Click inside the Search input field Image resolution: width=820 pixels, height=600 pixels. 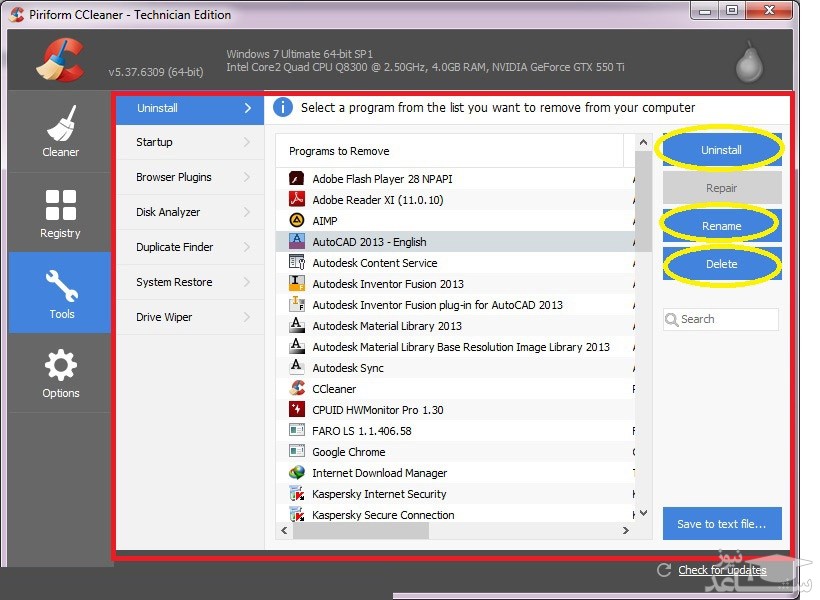(x=725, y=319)
